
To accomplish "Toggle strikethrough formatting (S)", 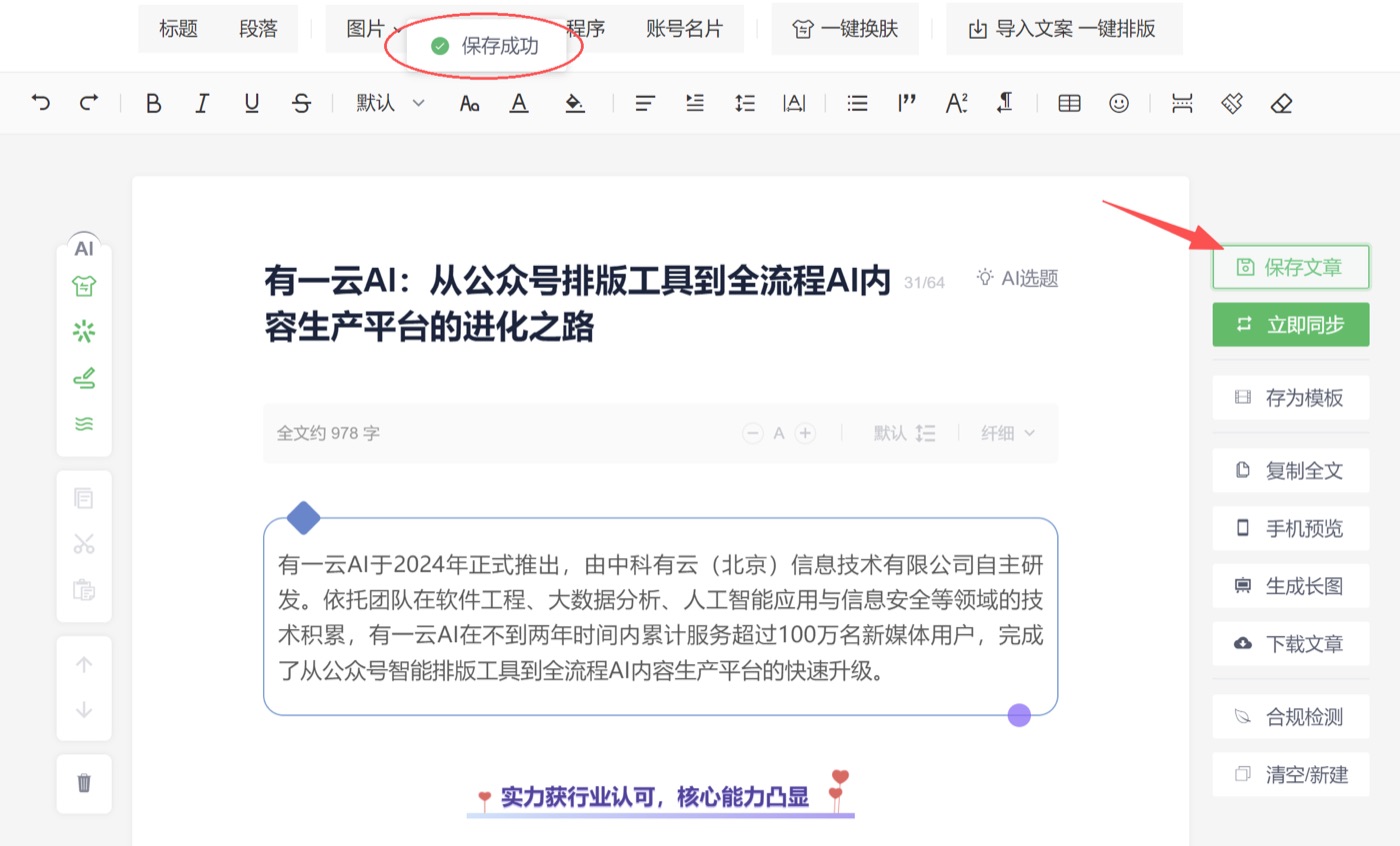I will 301,103.
